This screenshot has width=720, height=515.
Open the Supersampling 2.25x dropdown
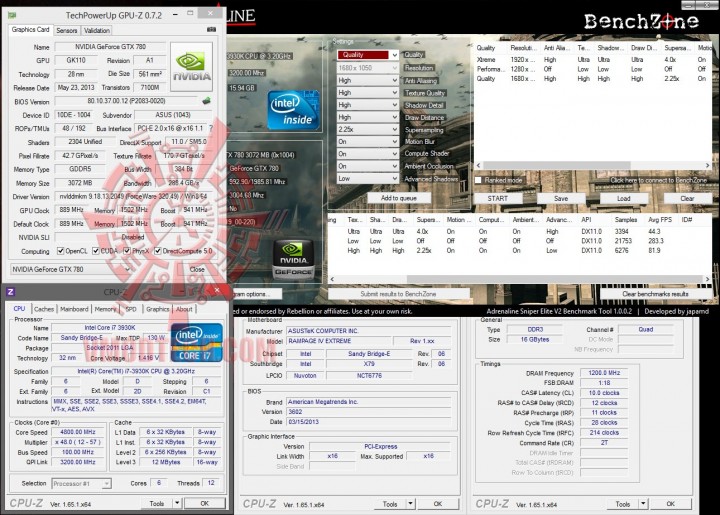[x=368, y=129]
